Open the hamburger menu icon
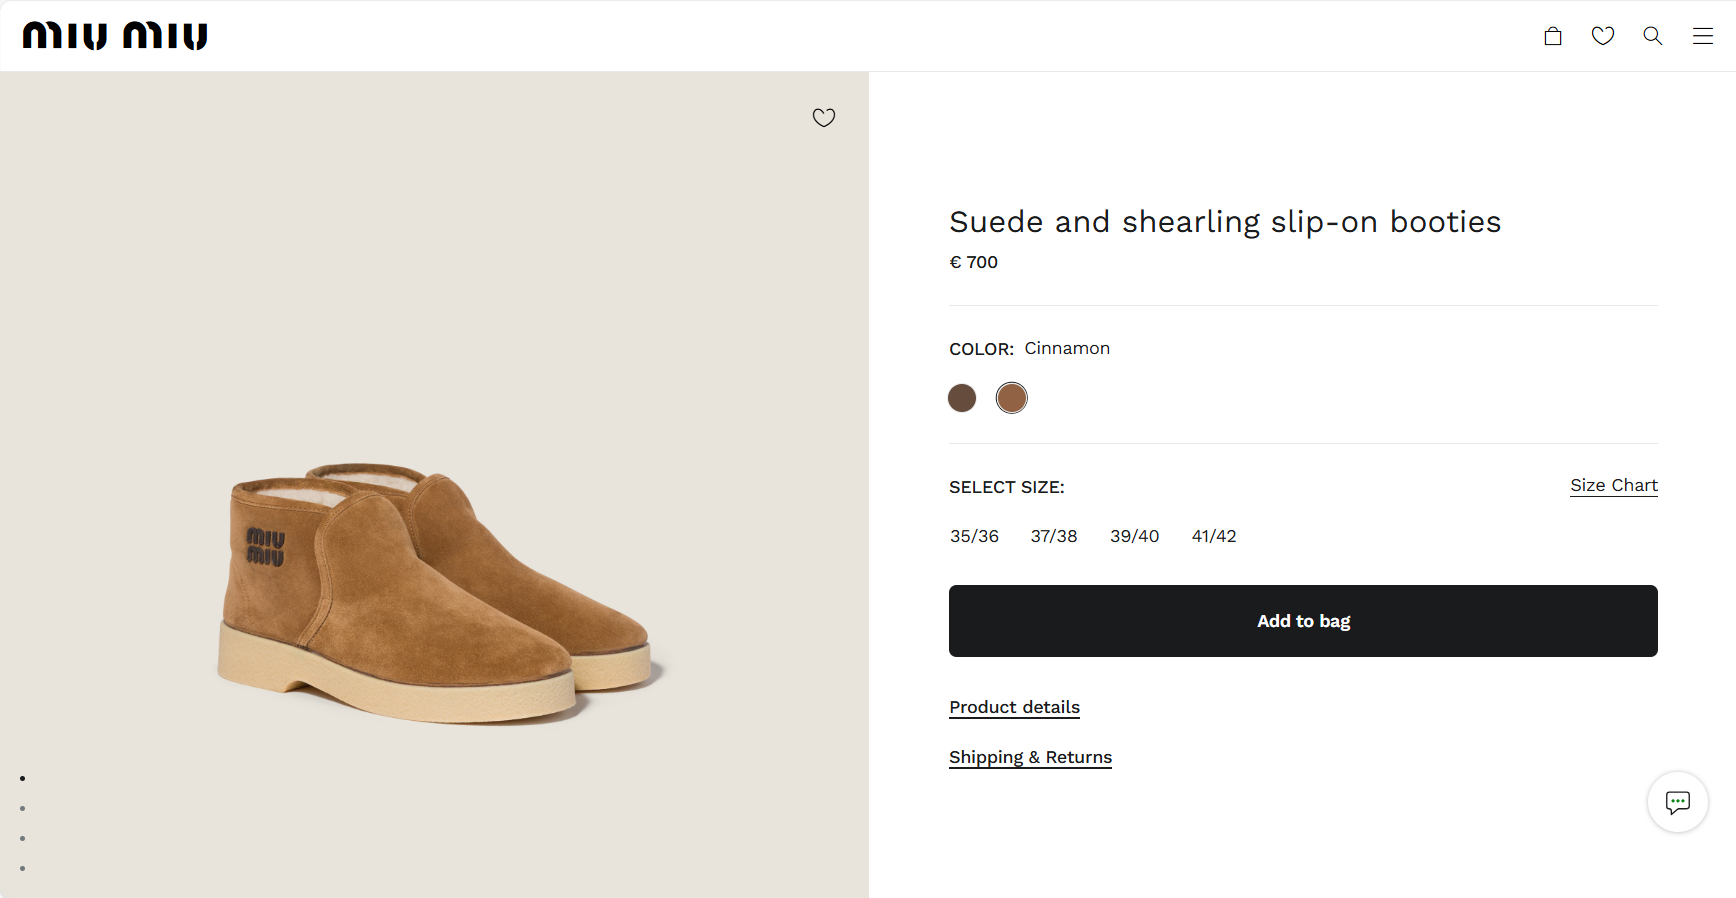1736x898 pixels. (1702, 37)
